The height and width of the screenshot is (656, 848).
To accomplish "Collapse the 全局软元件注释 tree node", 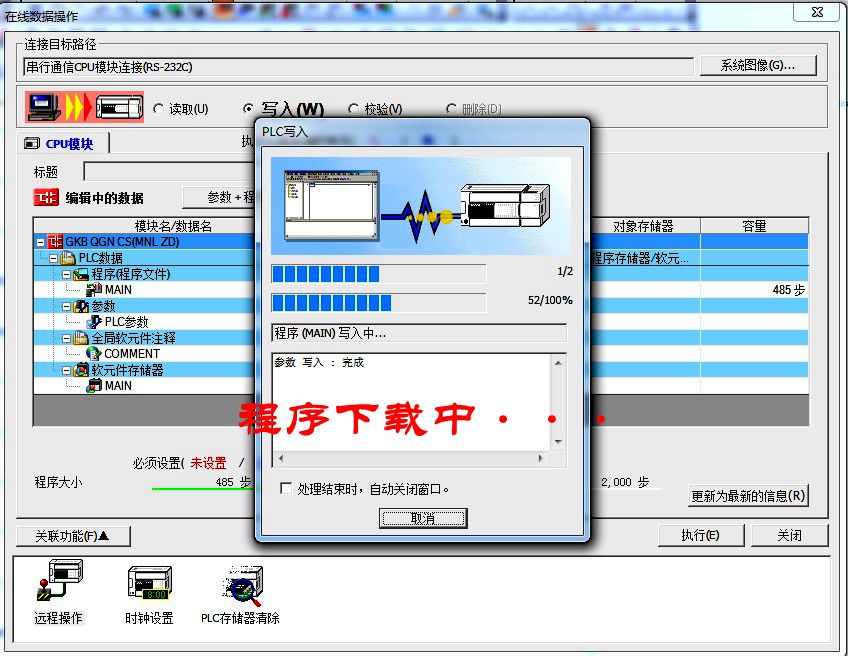I will [x=67, y=339].
